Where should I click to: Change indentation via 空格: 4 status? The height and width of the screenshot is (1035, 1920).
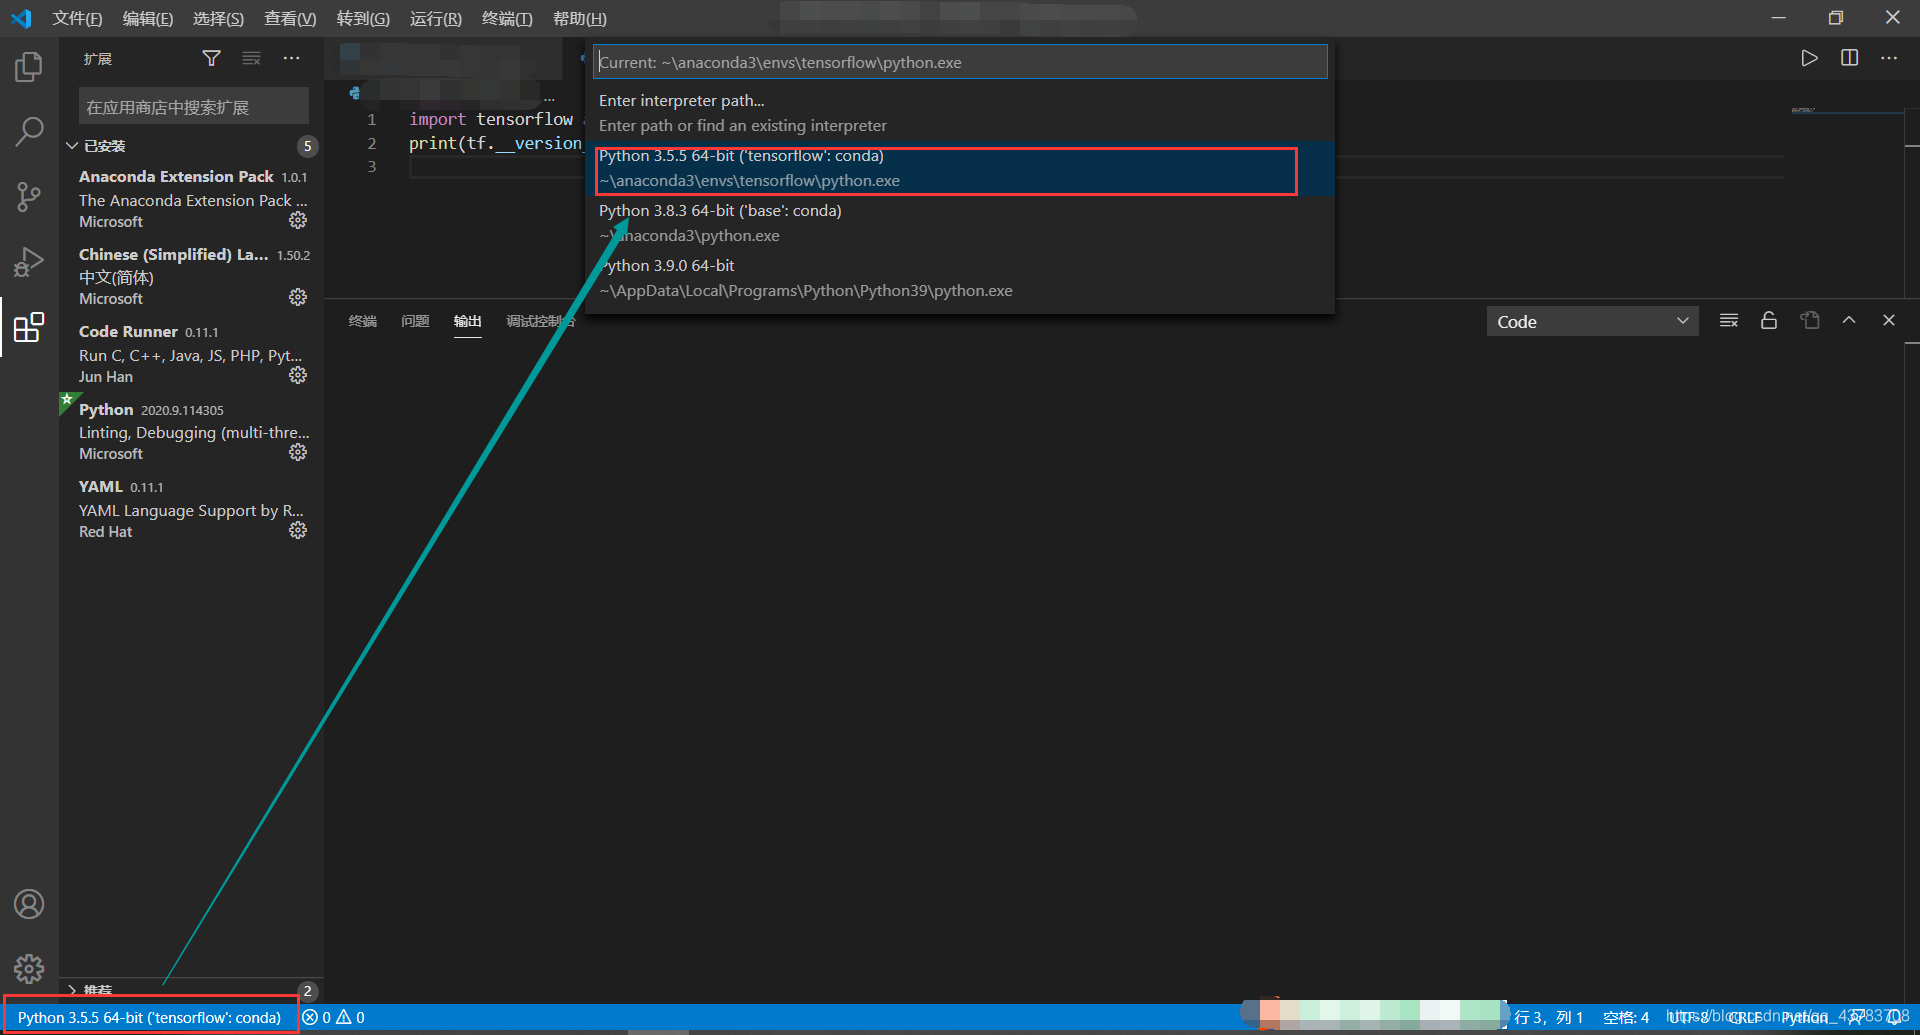point(1626,1017)
